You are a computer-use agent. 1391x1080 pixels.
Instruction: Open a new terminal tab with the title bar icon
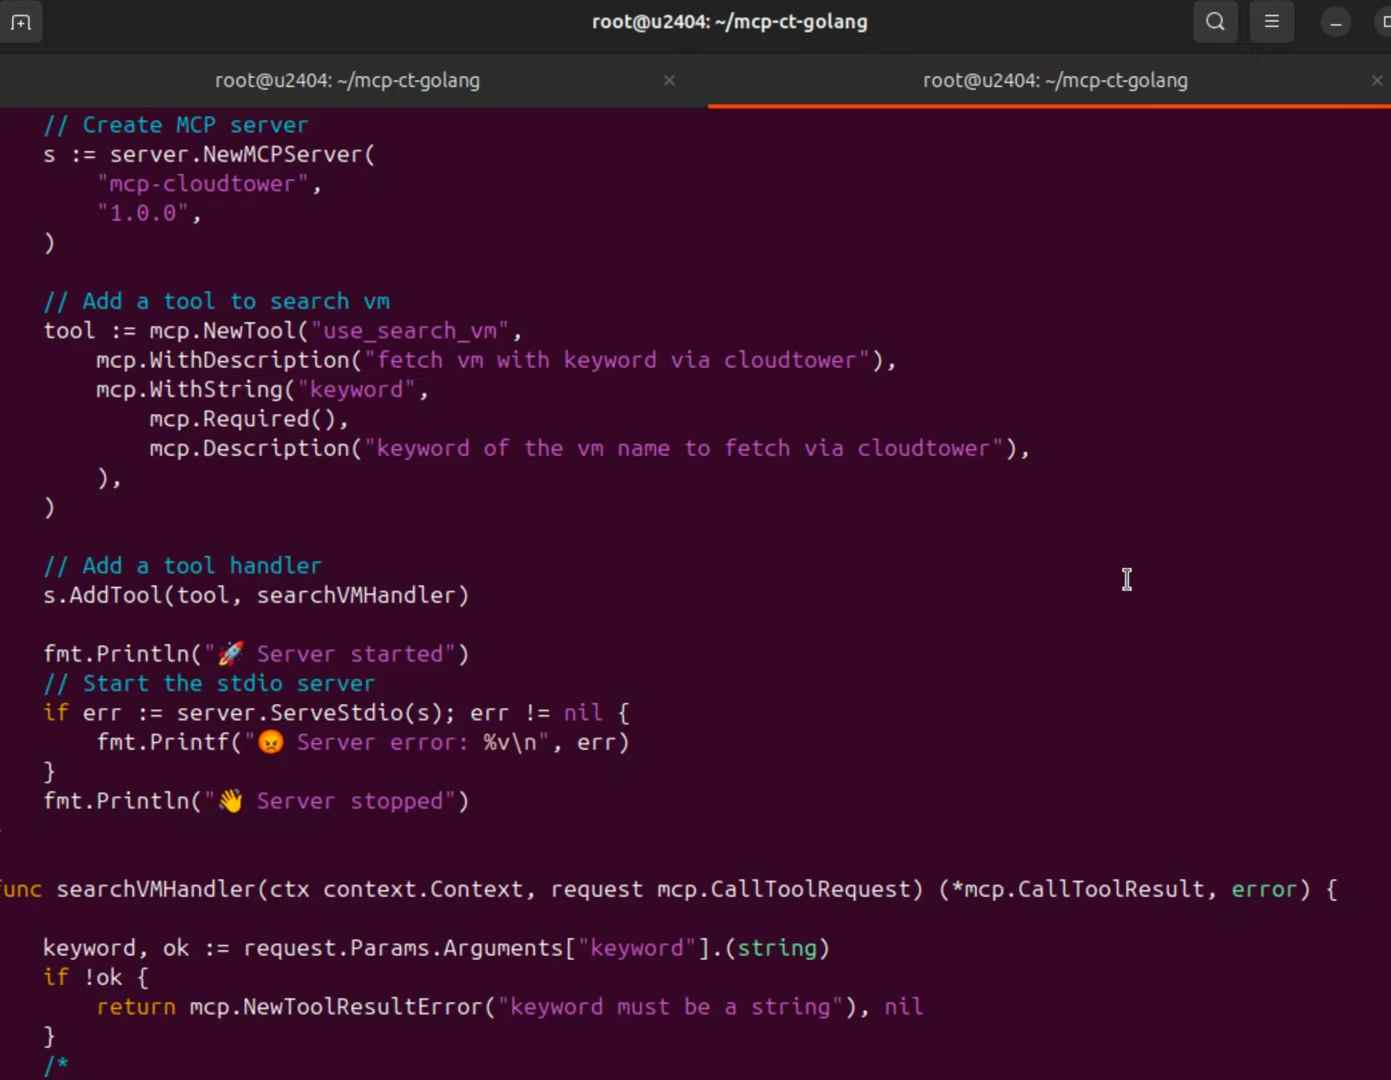point(21,22)
